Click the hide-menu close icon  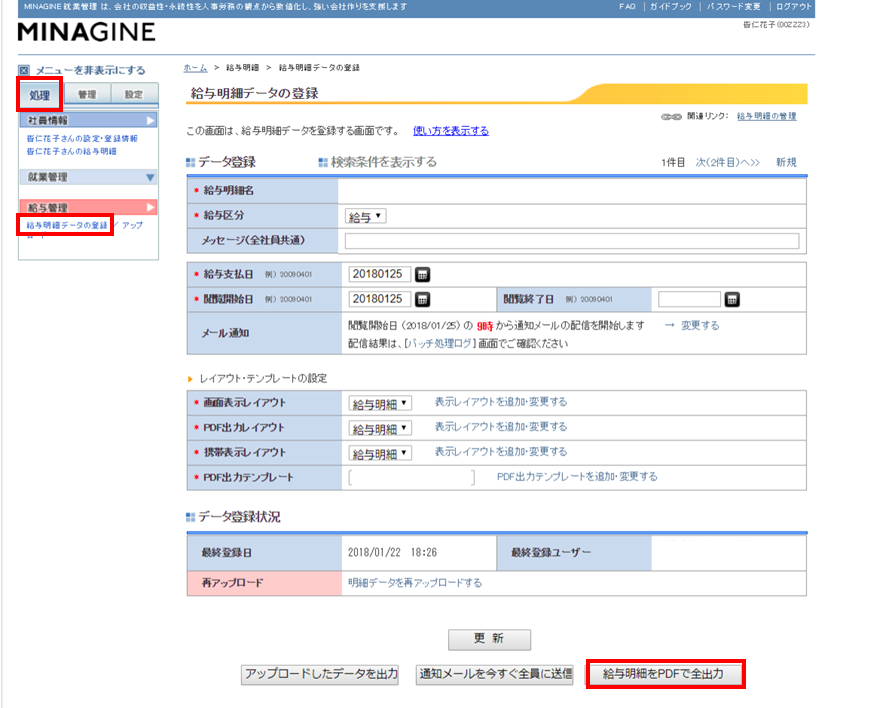pos(24,70)
